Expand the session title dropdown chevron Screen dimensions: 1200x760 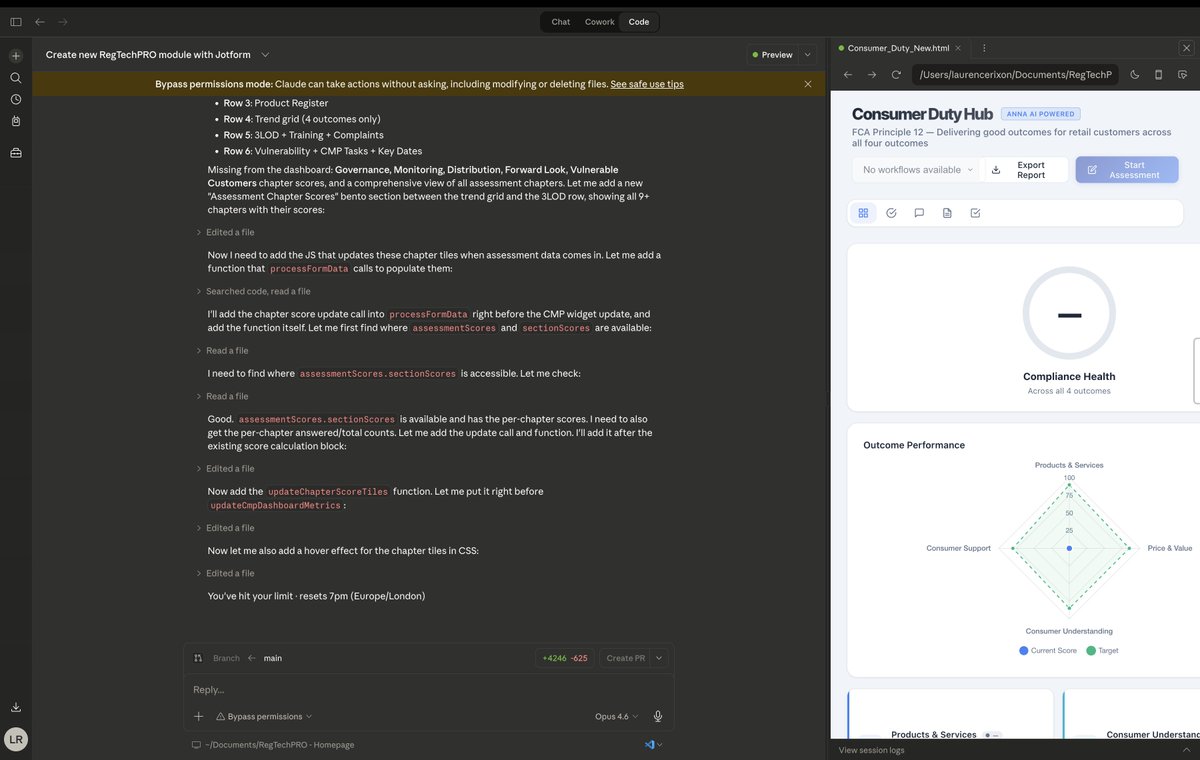tap(265, 55)
